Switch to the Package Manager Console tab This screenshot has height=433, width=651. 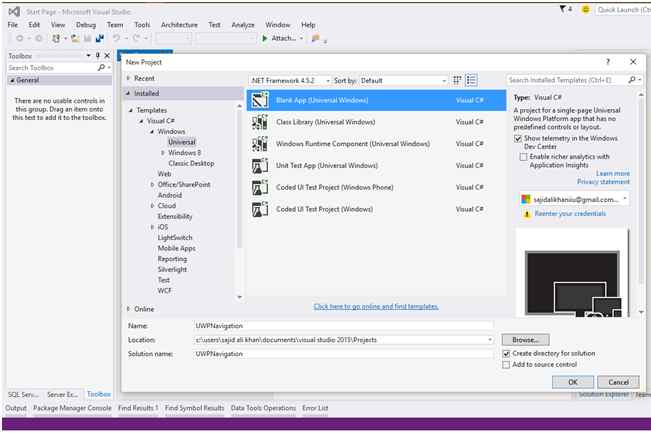click(x=72, y=408)
